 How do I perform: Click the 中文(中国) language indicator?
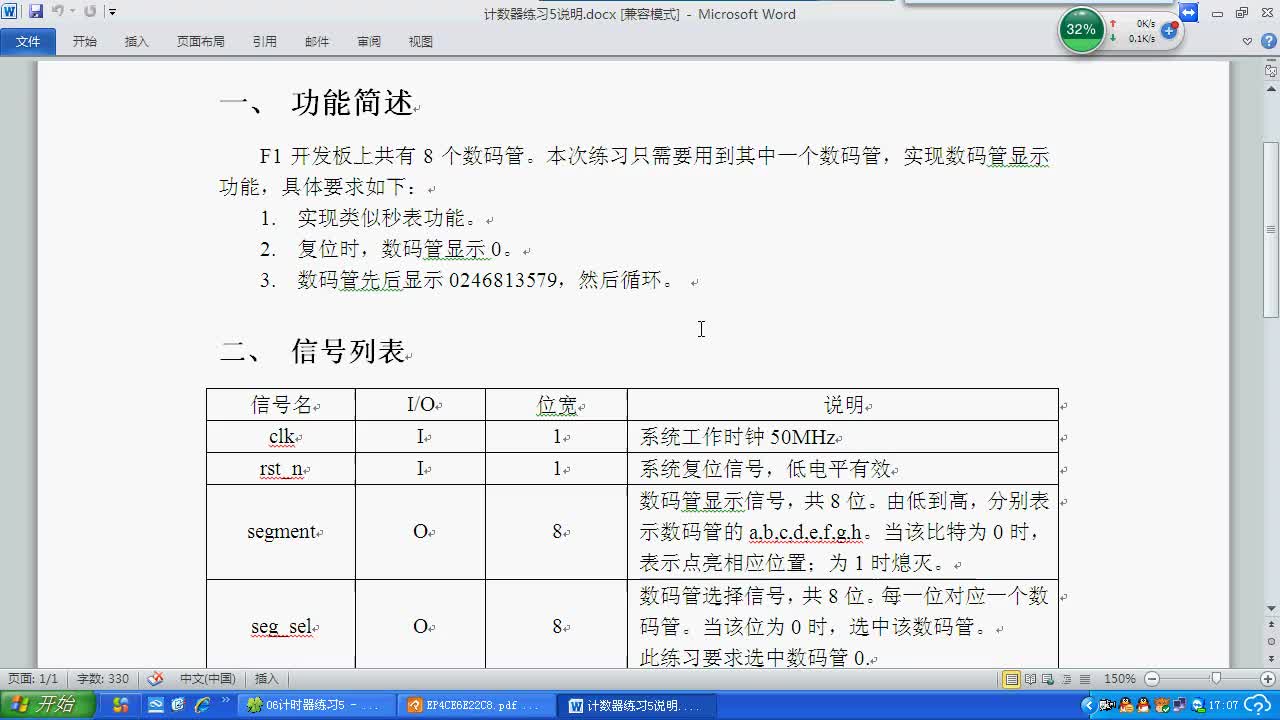[x=208, y=679]
